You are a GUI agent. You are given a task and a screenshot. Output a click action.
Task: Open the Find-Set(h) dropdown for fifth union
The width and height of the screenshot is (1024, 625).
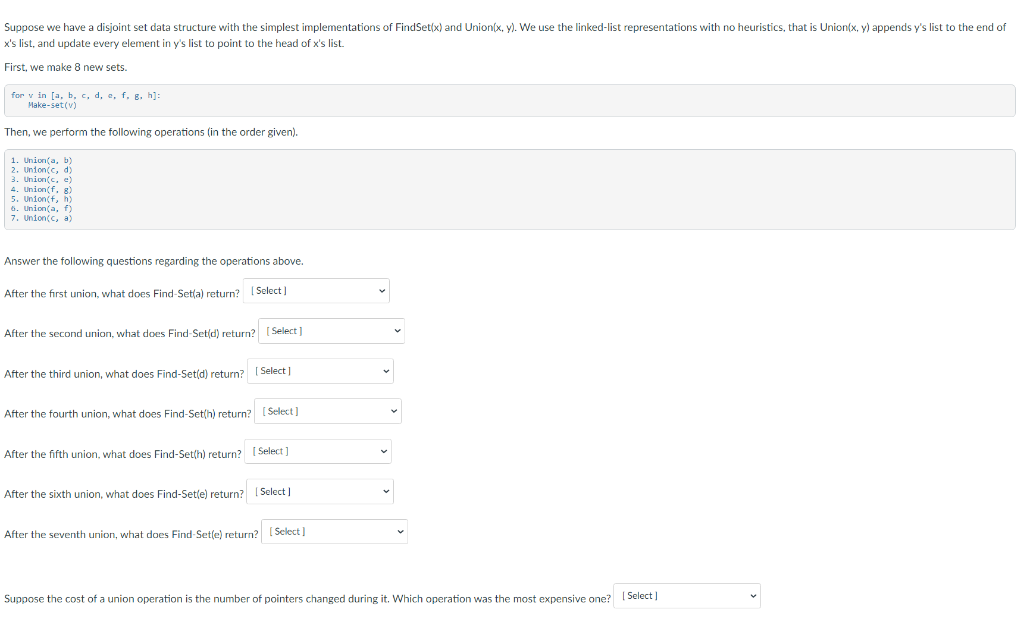tap(317, 451)
